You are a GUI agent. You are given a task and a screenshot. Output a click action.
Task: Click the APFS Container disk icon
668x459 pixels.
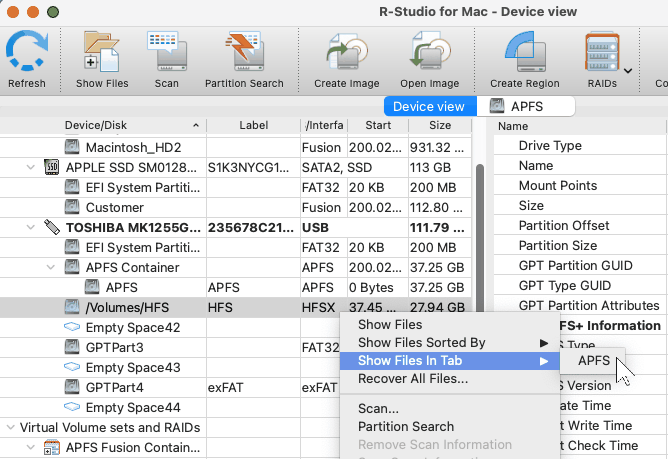click(x=72, y=267)
